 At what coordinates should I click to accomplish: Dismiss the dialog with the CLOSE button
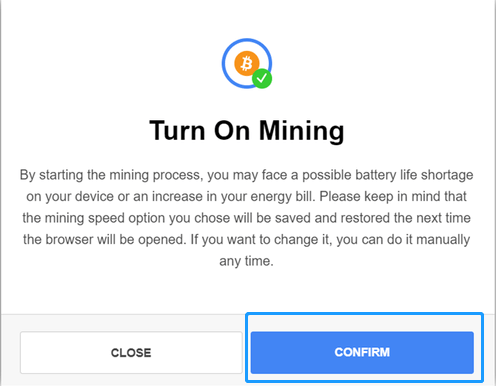point(131,352)
